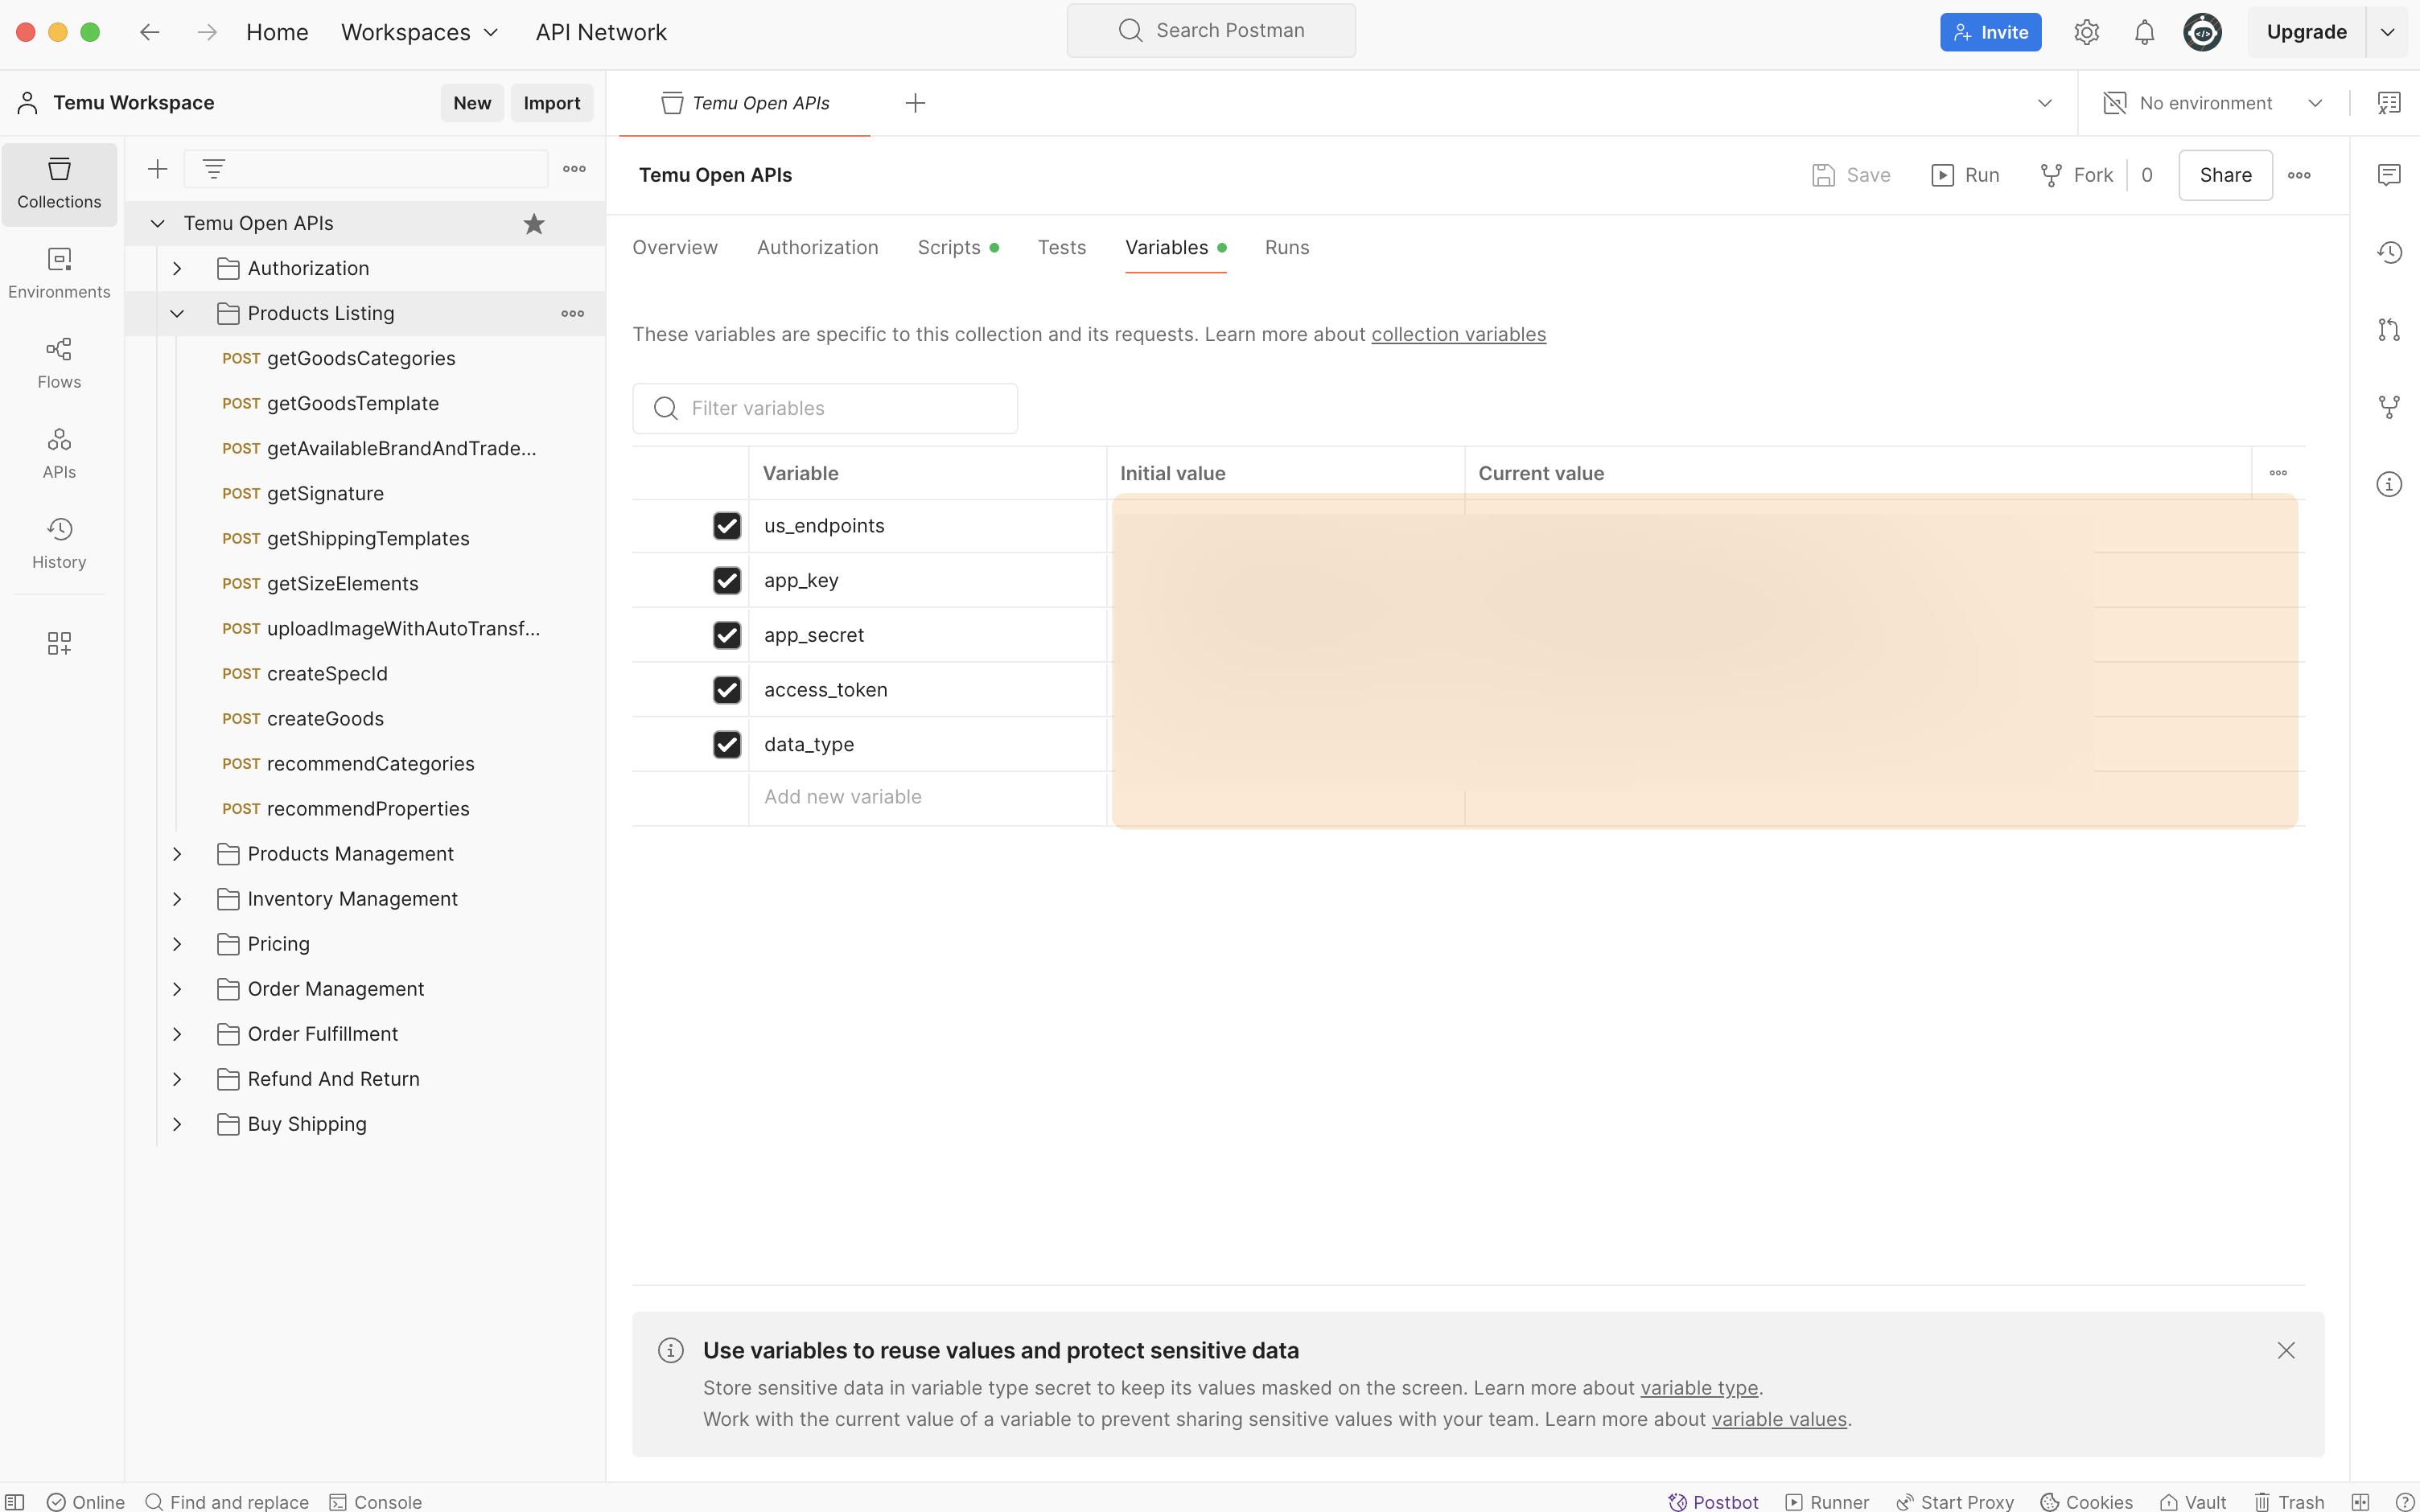
Task: Click the Import button
Action: tap(551, 103)
